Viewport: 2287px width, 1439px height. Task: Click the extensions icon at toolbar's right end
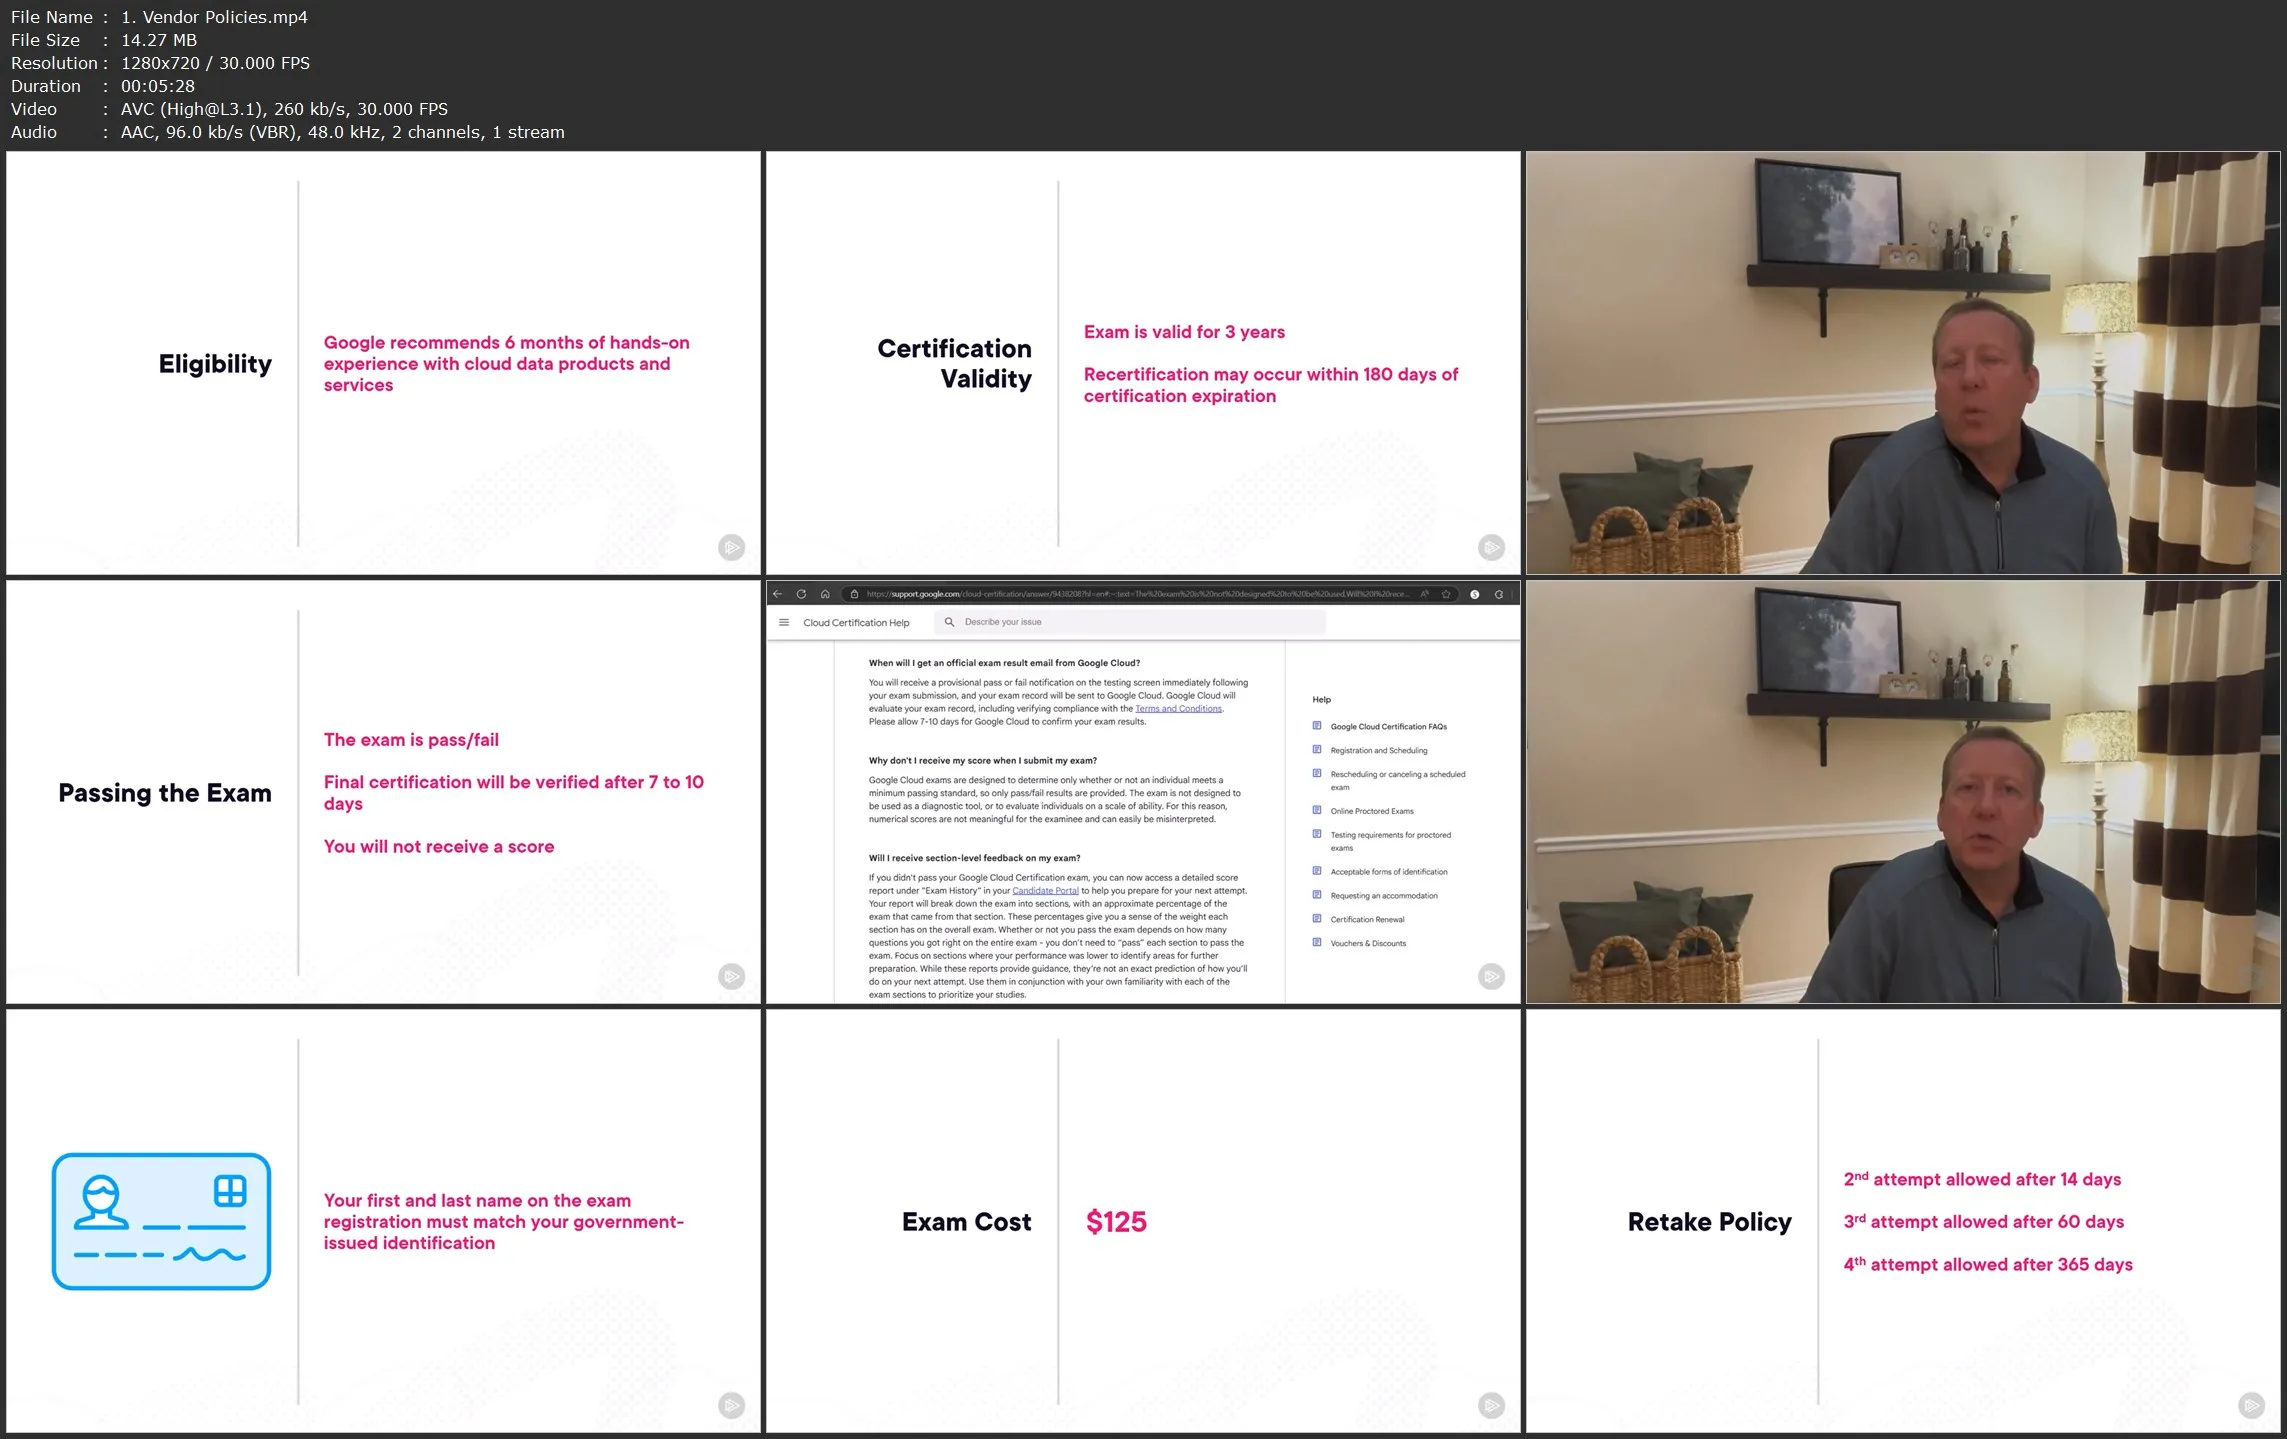click(1499, 594)
